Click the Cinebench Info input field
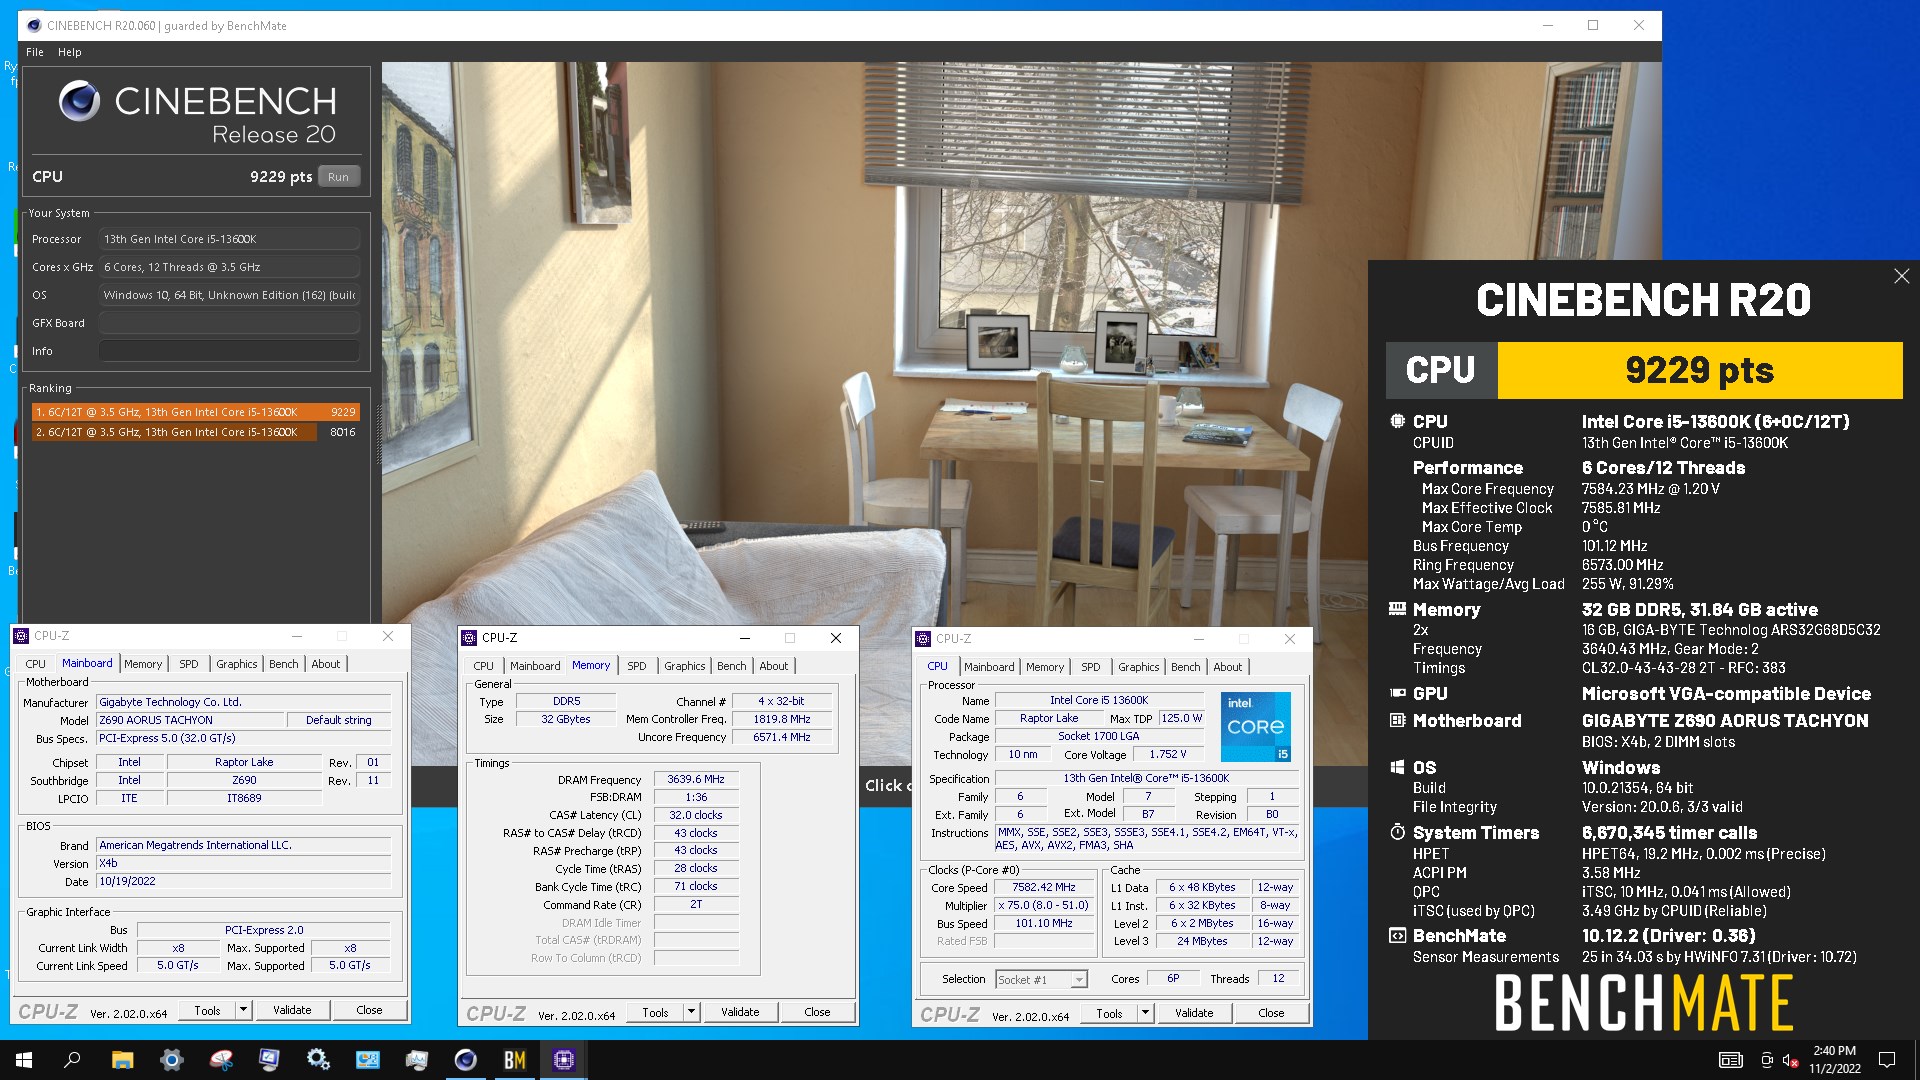This screenshot has height=1080, width=1920. 229,351
